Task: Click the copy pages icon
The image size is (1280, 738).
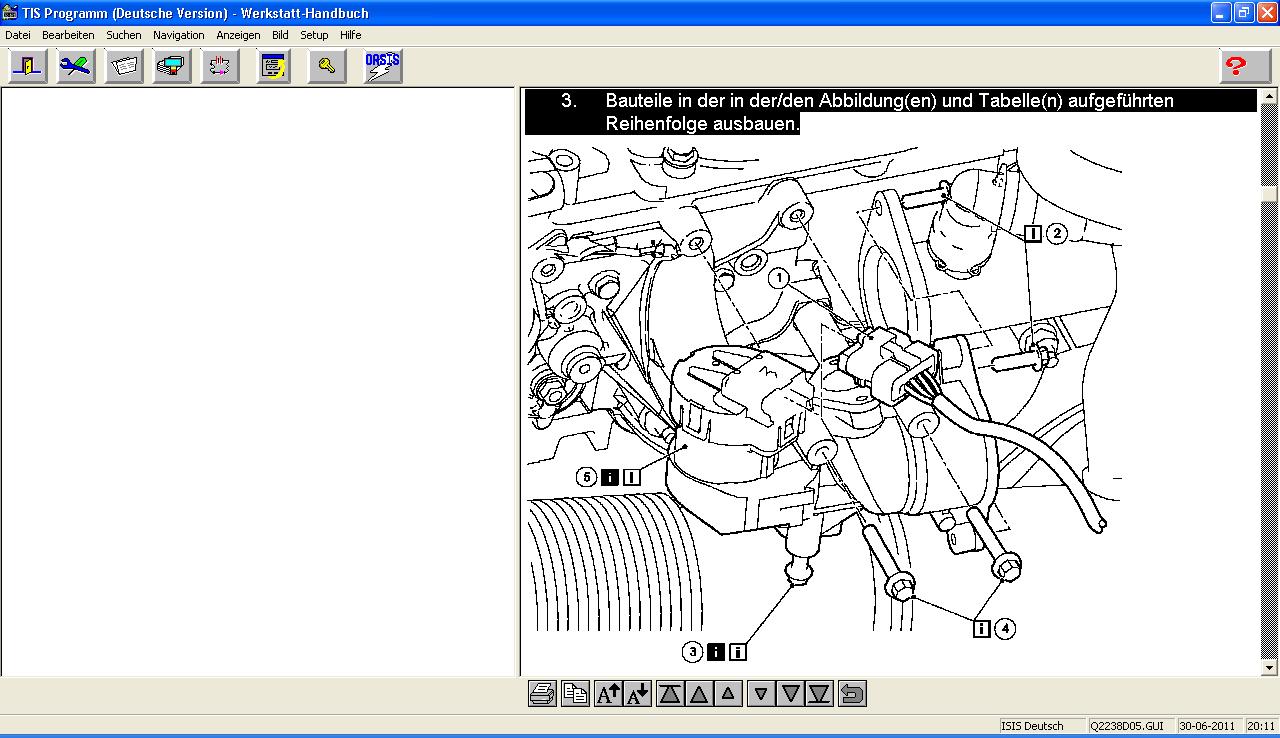Action: 575,693
